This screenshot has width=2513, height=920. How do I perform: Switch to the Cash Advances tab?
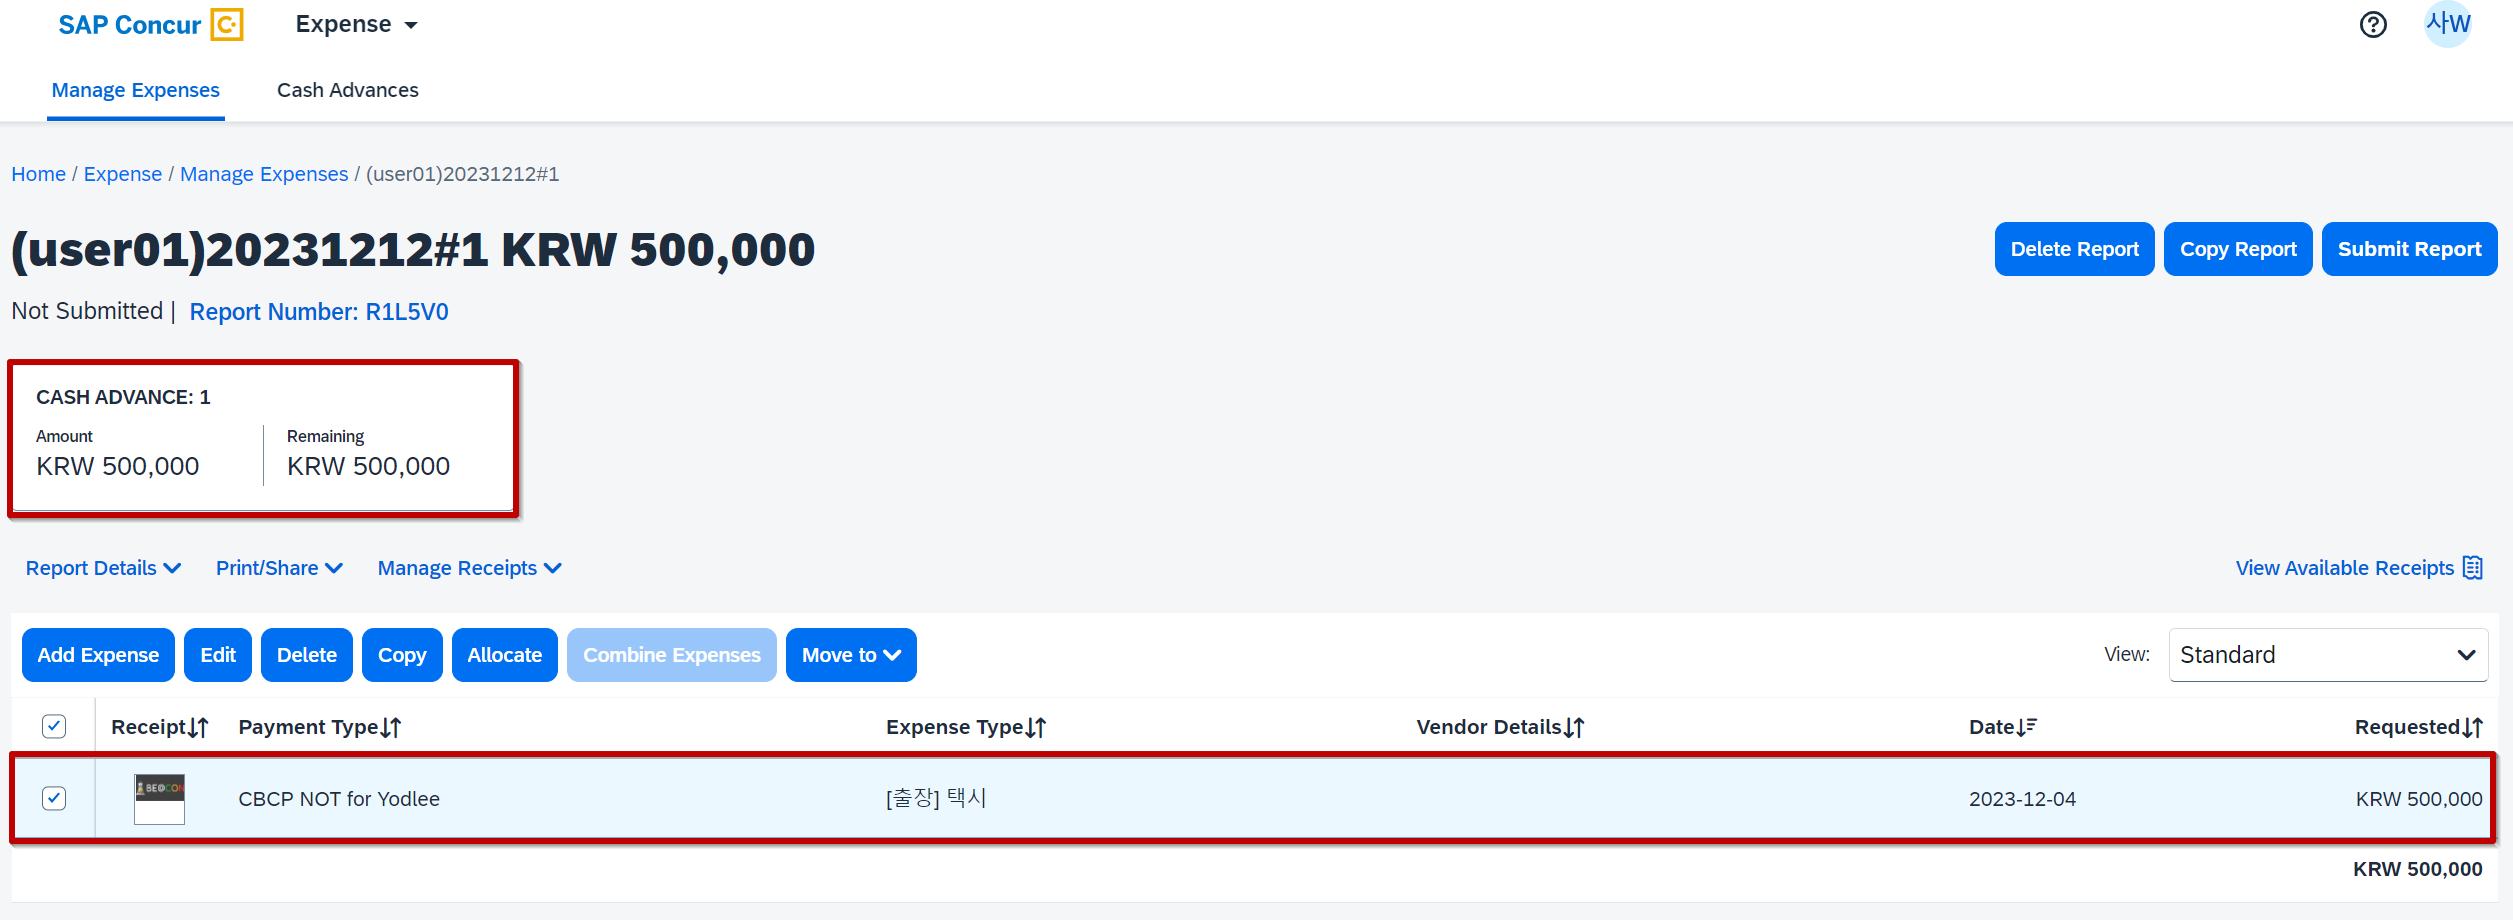click(x=347, y=90)
